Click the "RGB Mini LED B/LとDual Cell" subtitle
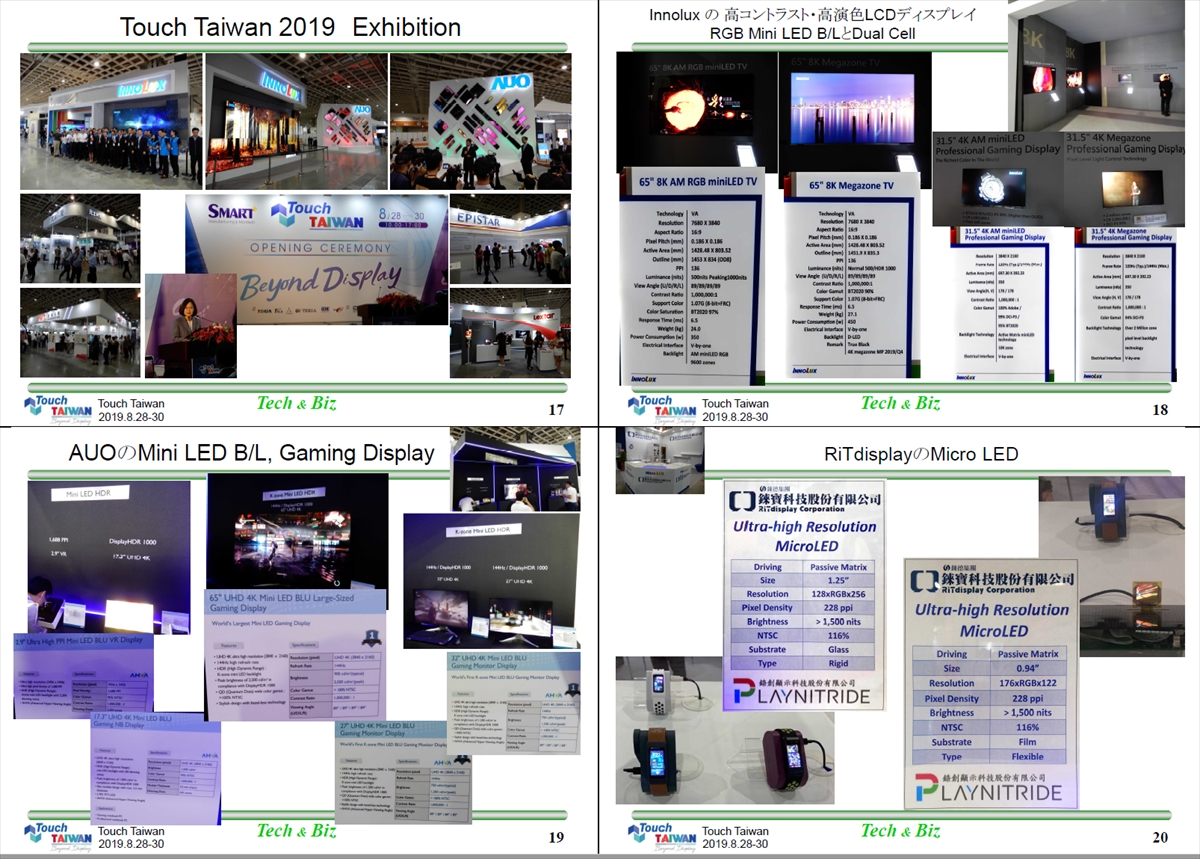Image resolution: width=1200 pixels, height=859 pixels. [813, 33]
